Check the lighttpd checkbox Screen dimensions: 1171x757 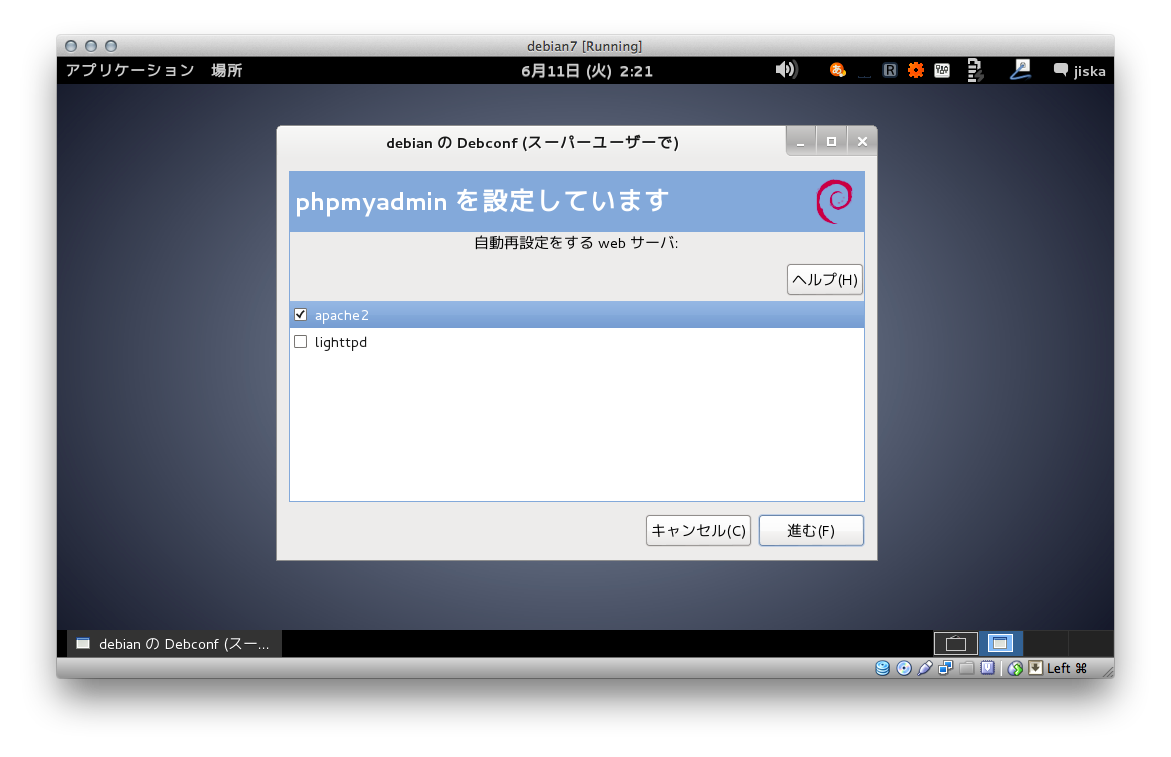[x=300, y=341]
